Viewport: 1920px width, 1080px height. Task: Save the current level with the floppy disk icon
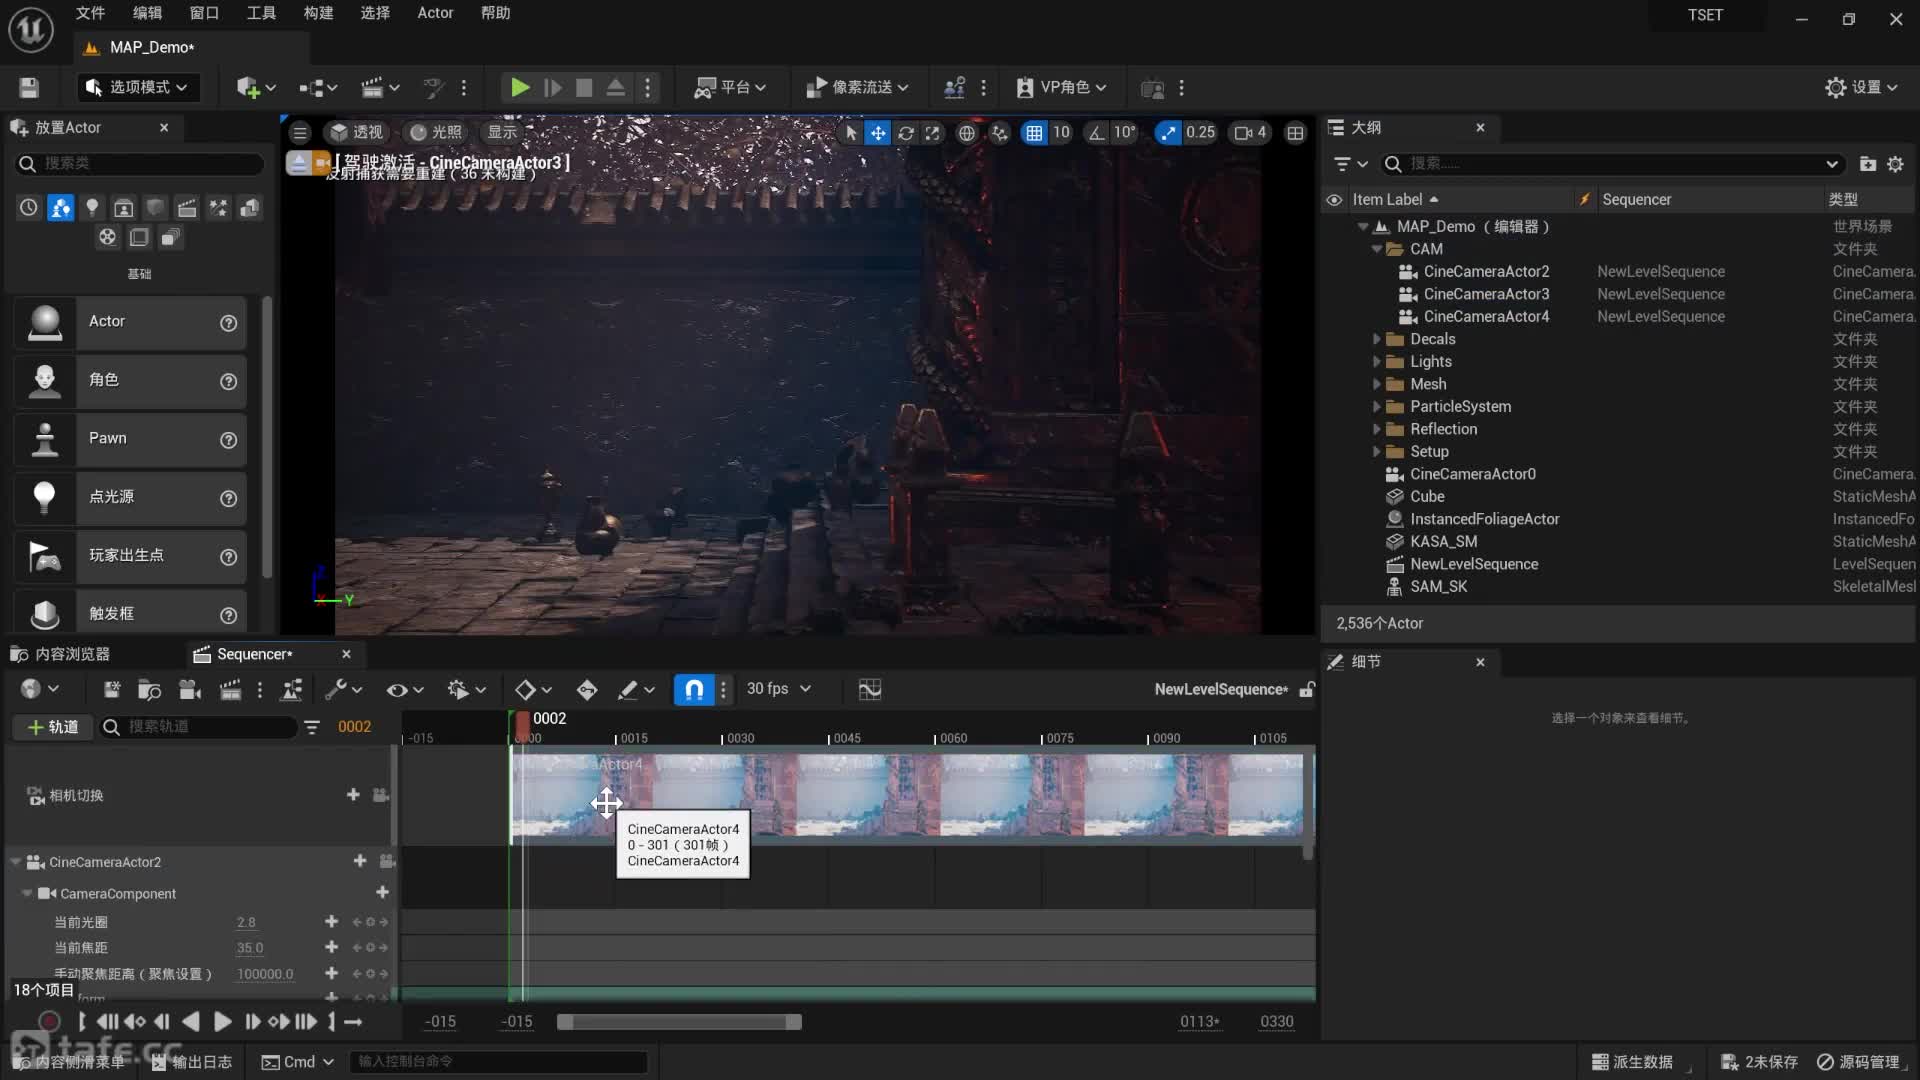click(x=29, y=88)
